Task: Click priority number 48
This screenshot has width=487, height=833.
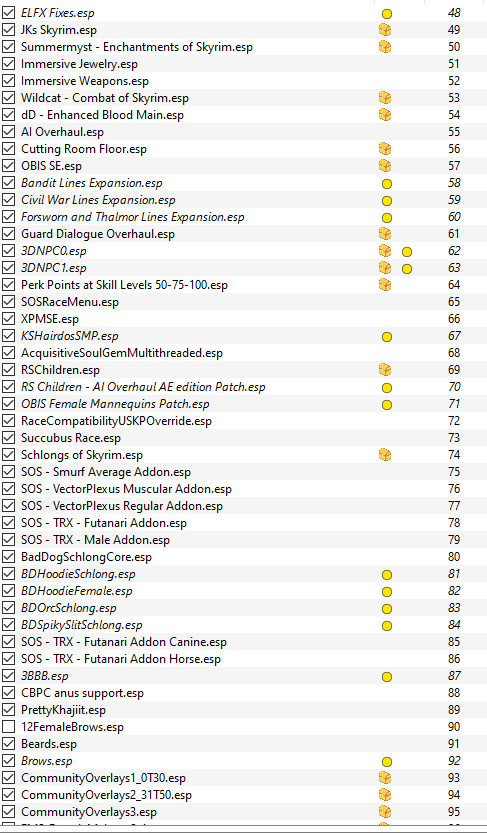Action: click(454, 13)
